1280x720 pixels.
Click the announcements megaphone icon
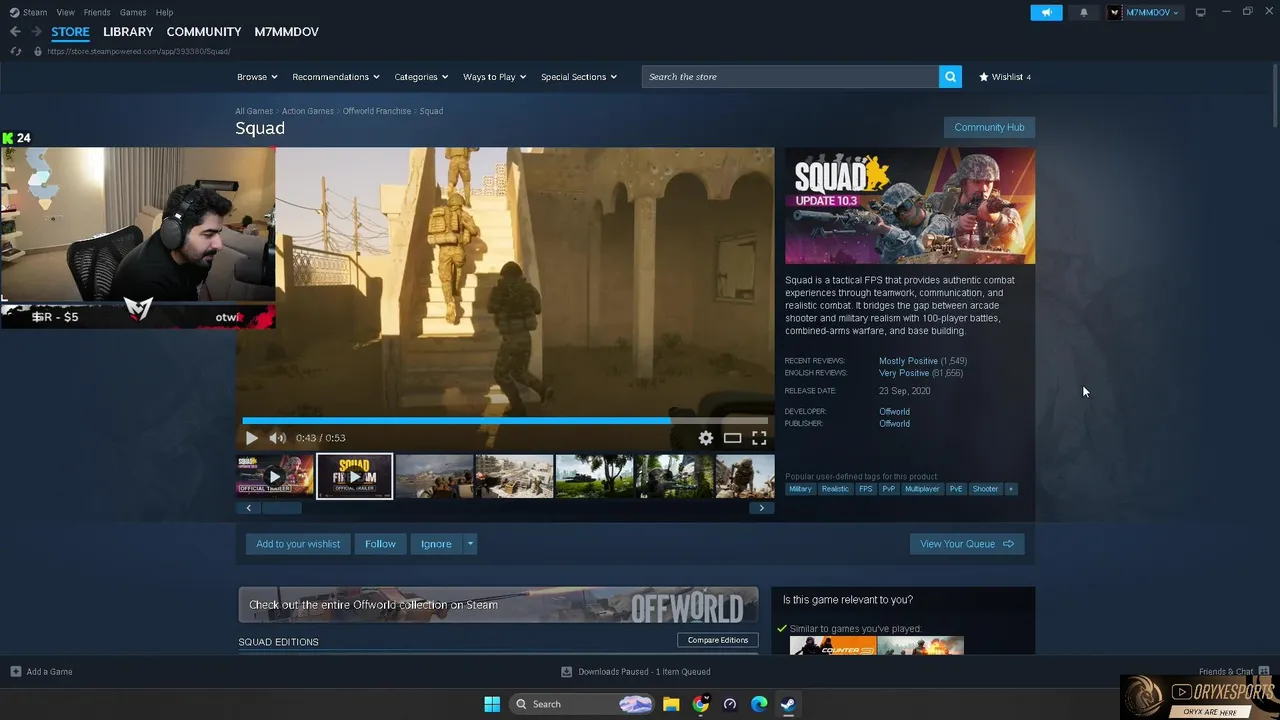1046,12
